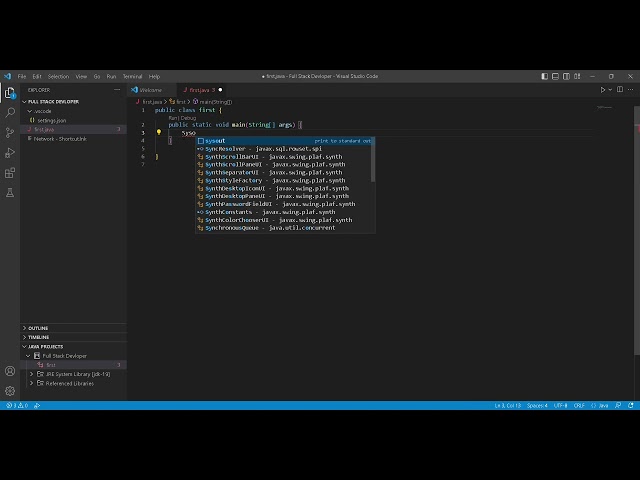
Task: Open the Selection menu
Action: 58,76
